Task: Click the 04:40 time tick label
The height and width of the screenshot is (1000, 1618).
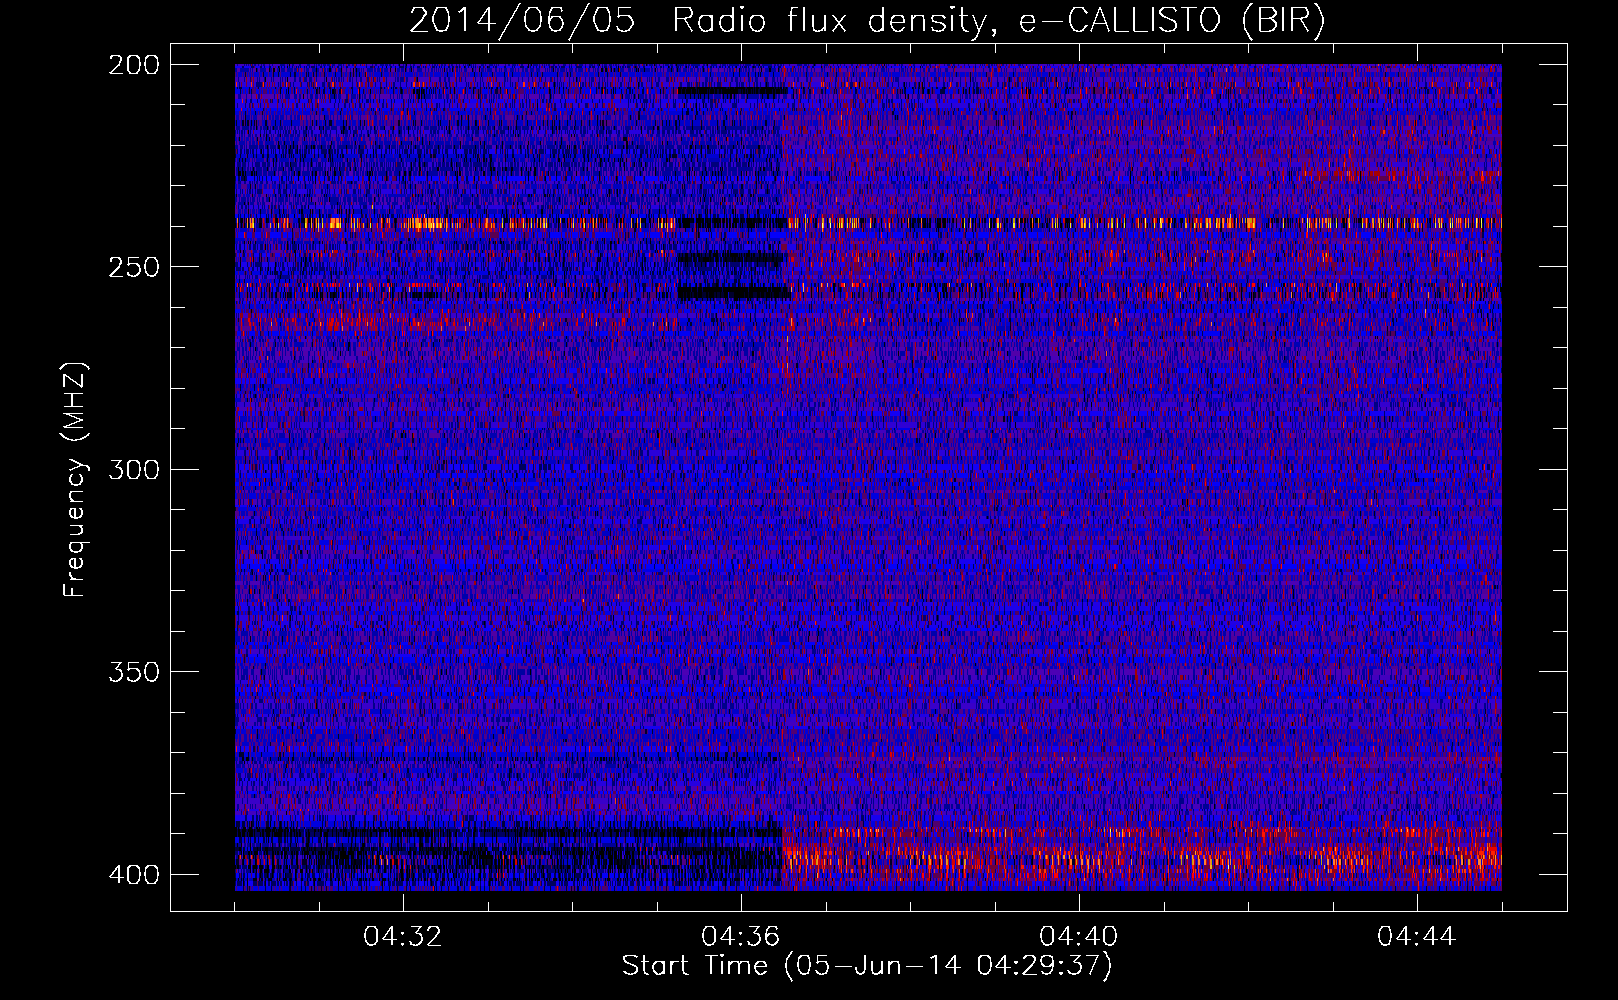Action: pos(1079,937)
